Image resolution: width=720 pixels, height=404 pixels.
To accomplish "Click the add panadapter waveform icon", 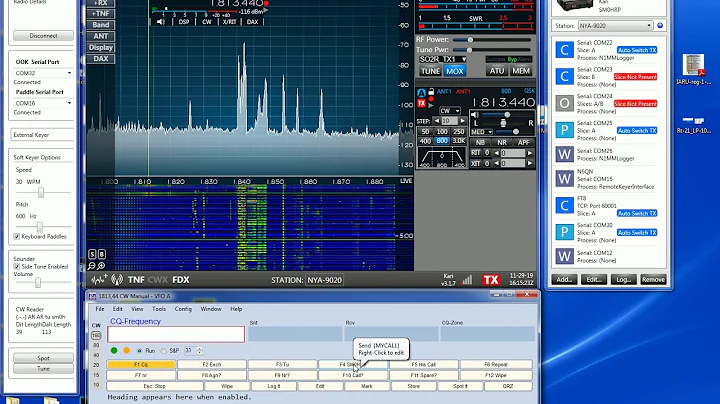I will tap(99, 280).
